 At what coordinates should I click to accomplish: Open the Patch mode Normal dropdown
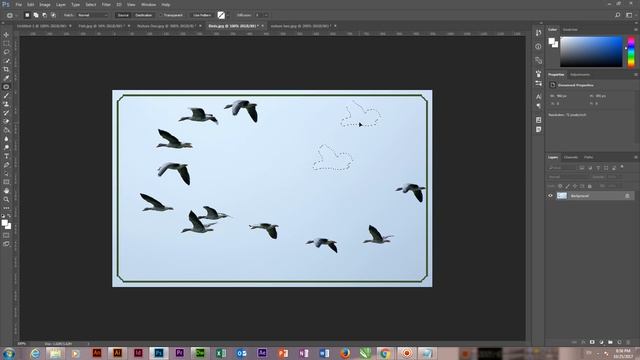92,15
